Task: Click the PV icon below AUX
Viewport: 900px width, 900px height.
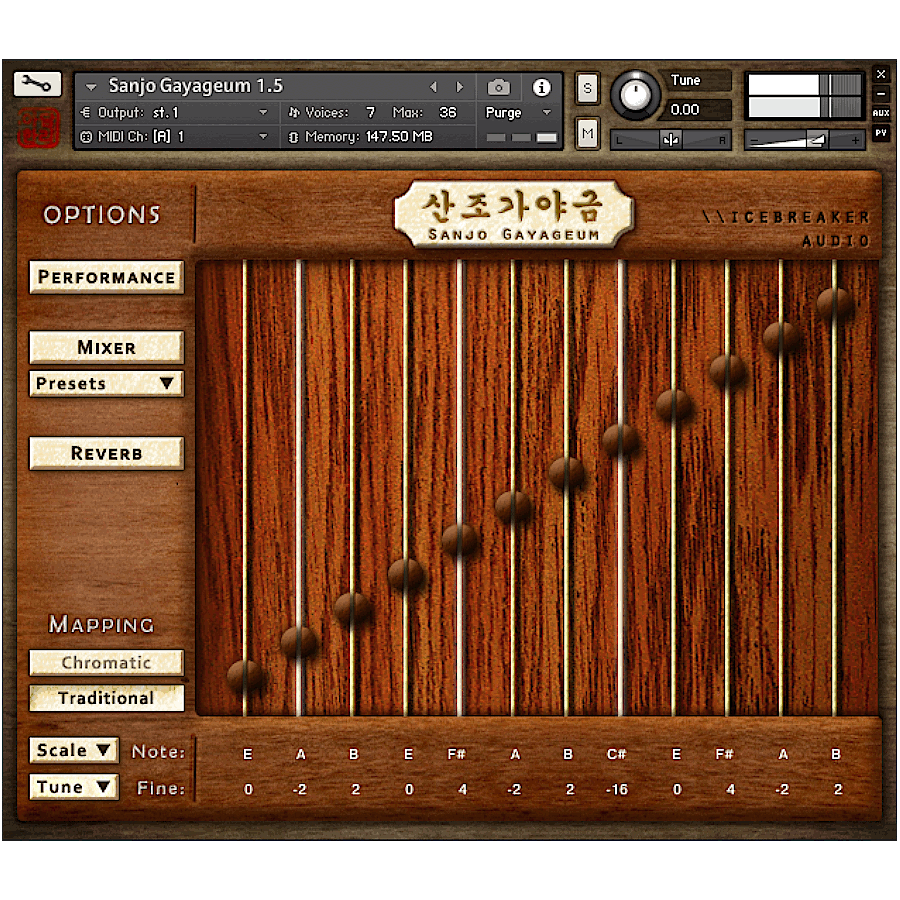Action: (x=879, y=131)
